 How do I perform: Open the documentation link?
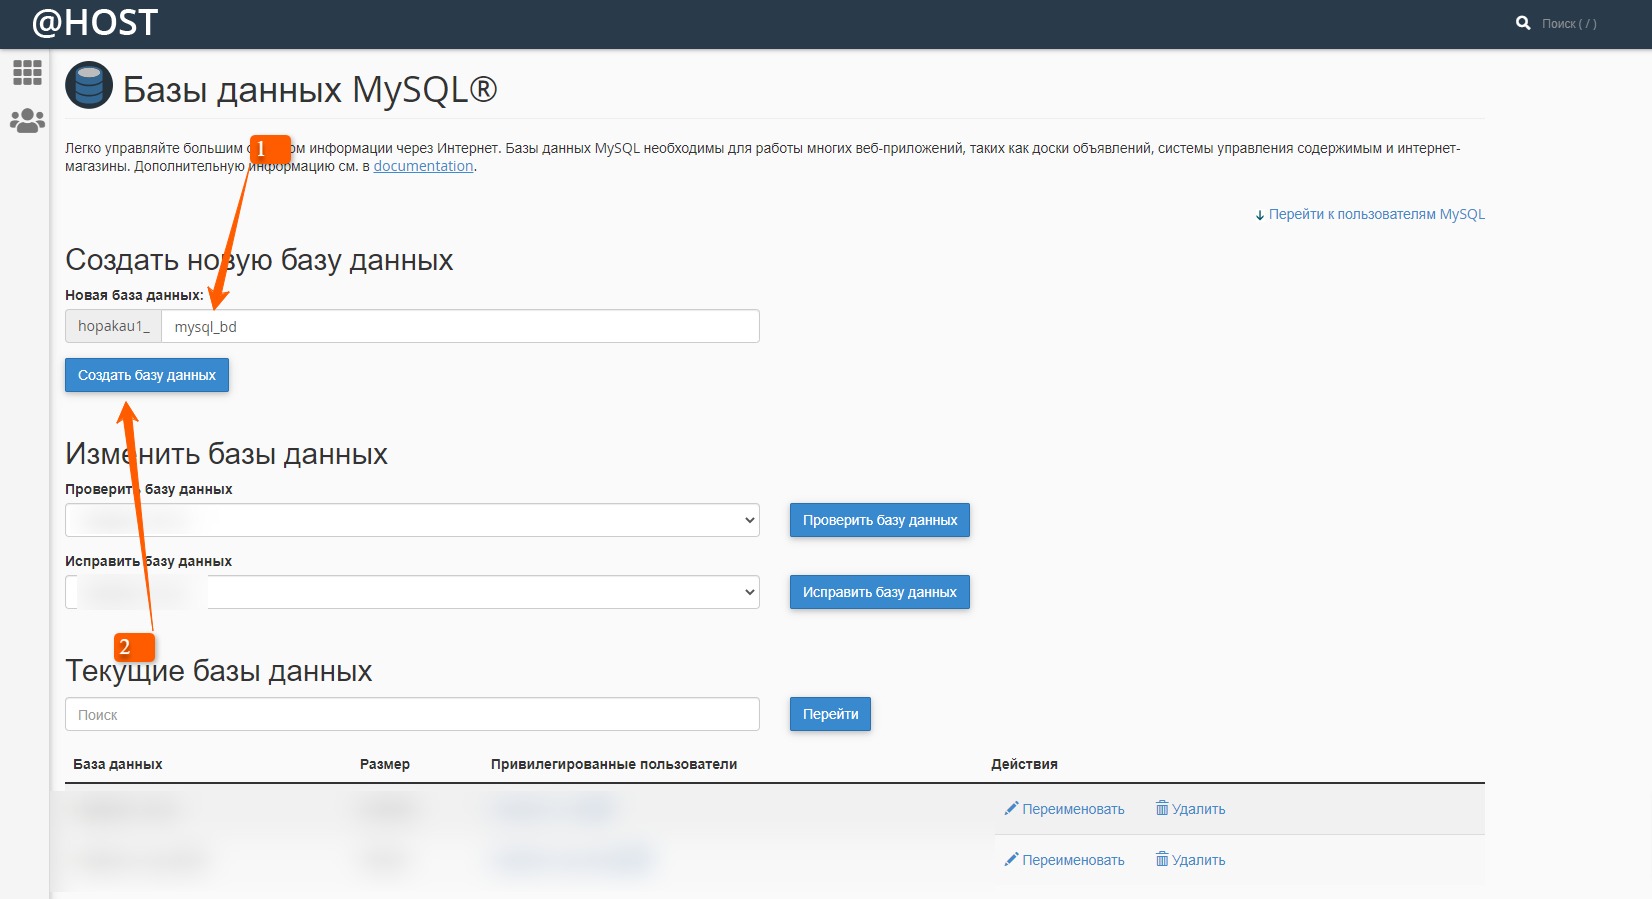tap(423, 166)
